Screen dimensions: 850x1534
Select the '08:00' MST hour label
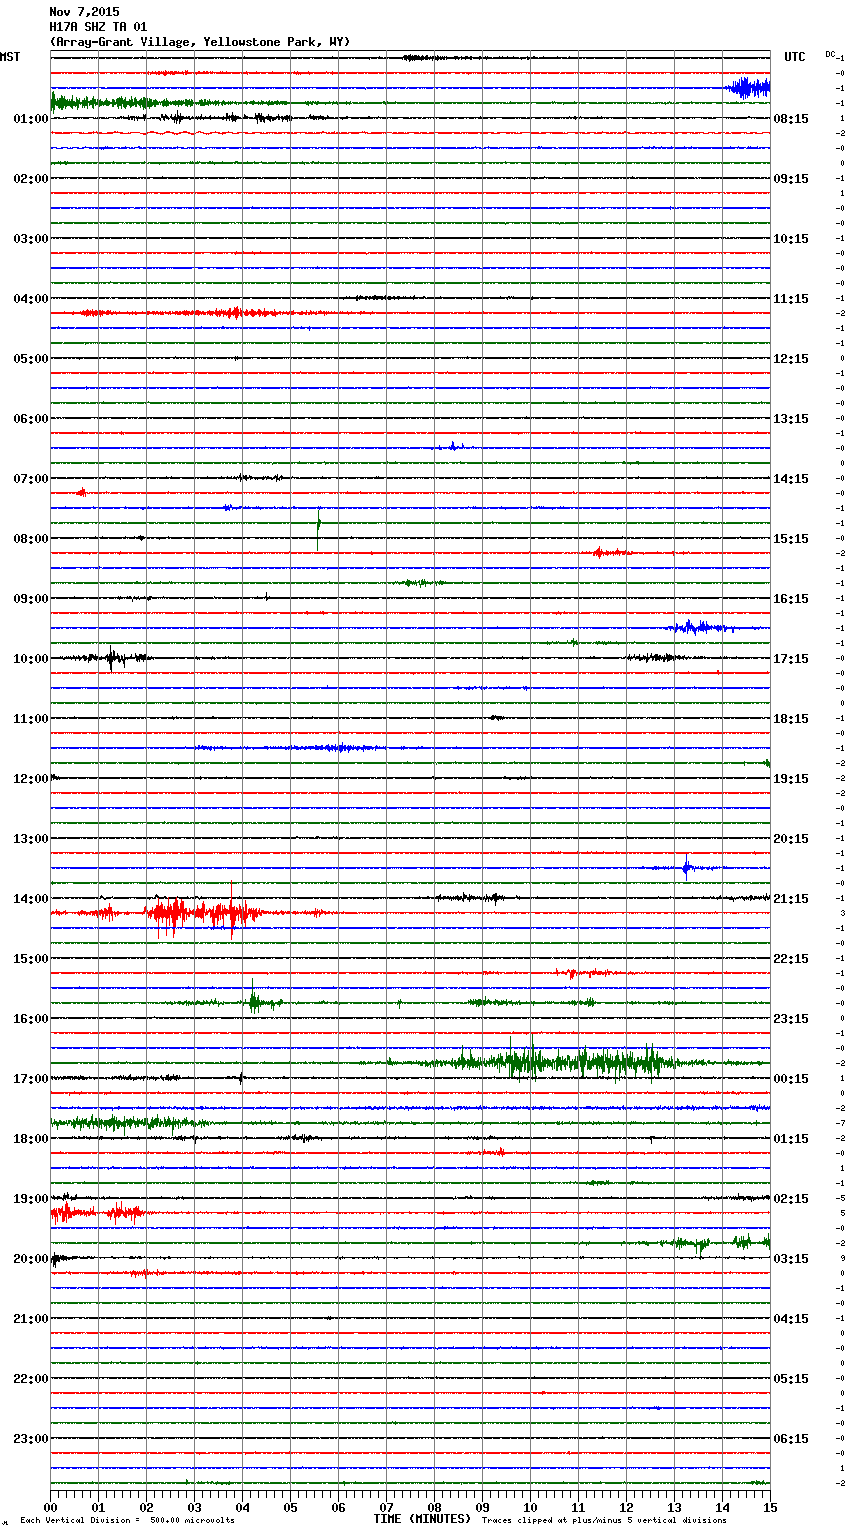(31, 539)
